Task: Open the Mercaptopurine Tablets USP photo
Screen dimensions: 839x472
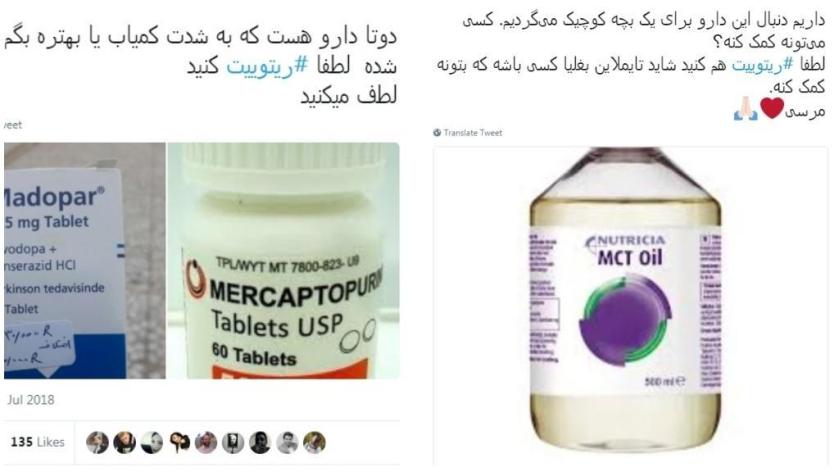Action: pos(284,261)
